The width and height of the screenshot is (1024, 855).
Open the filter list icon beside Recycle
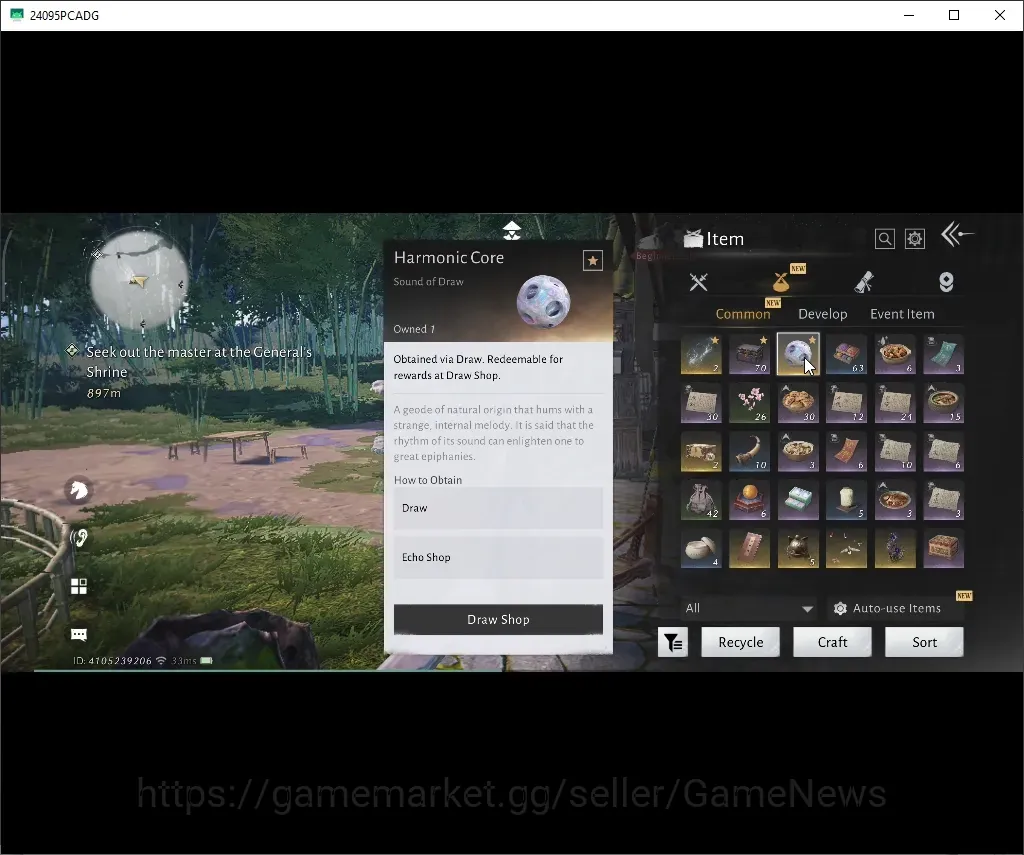[x=673, y=643]
